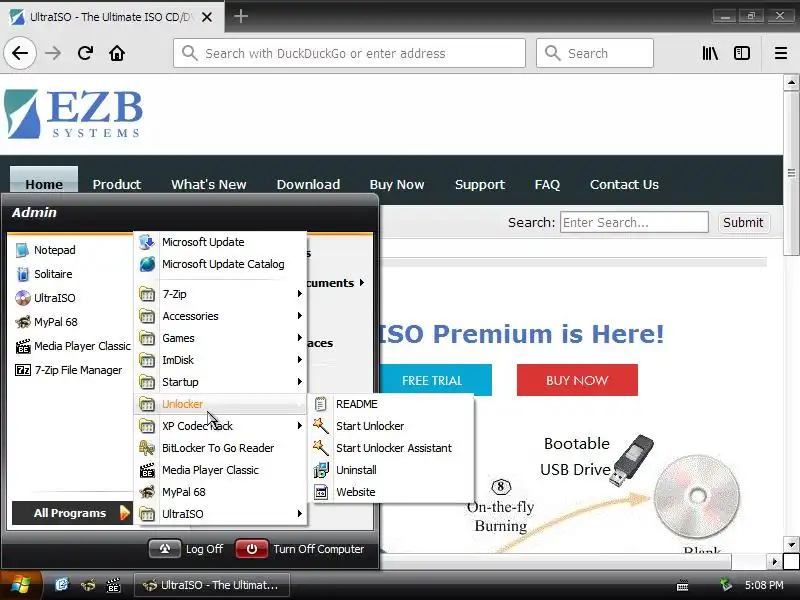Expand the XP Codec Pack folder
Viewport: 800px width, 600px height.
click(220, 426)
